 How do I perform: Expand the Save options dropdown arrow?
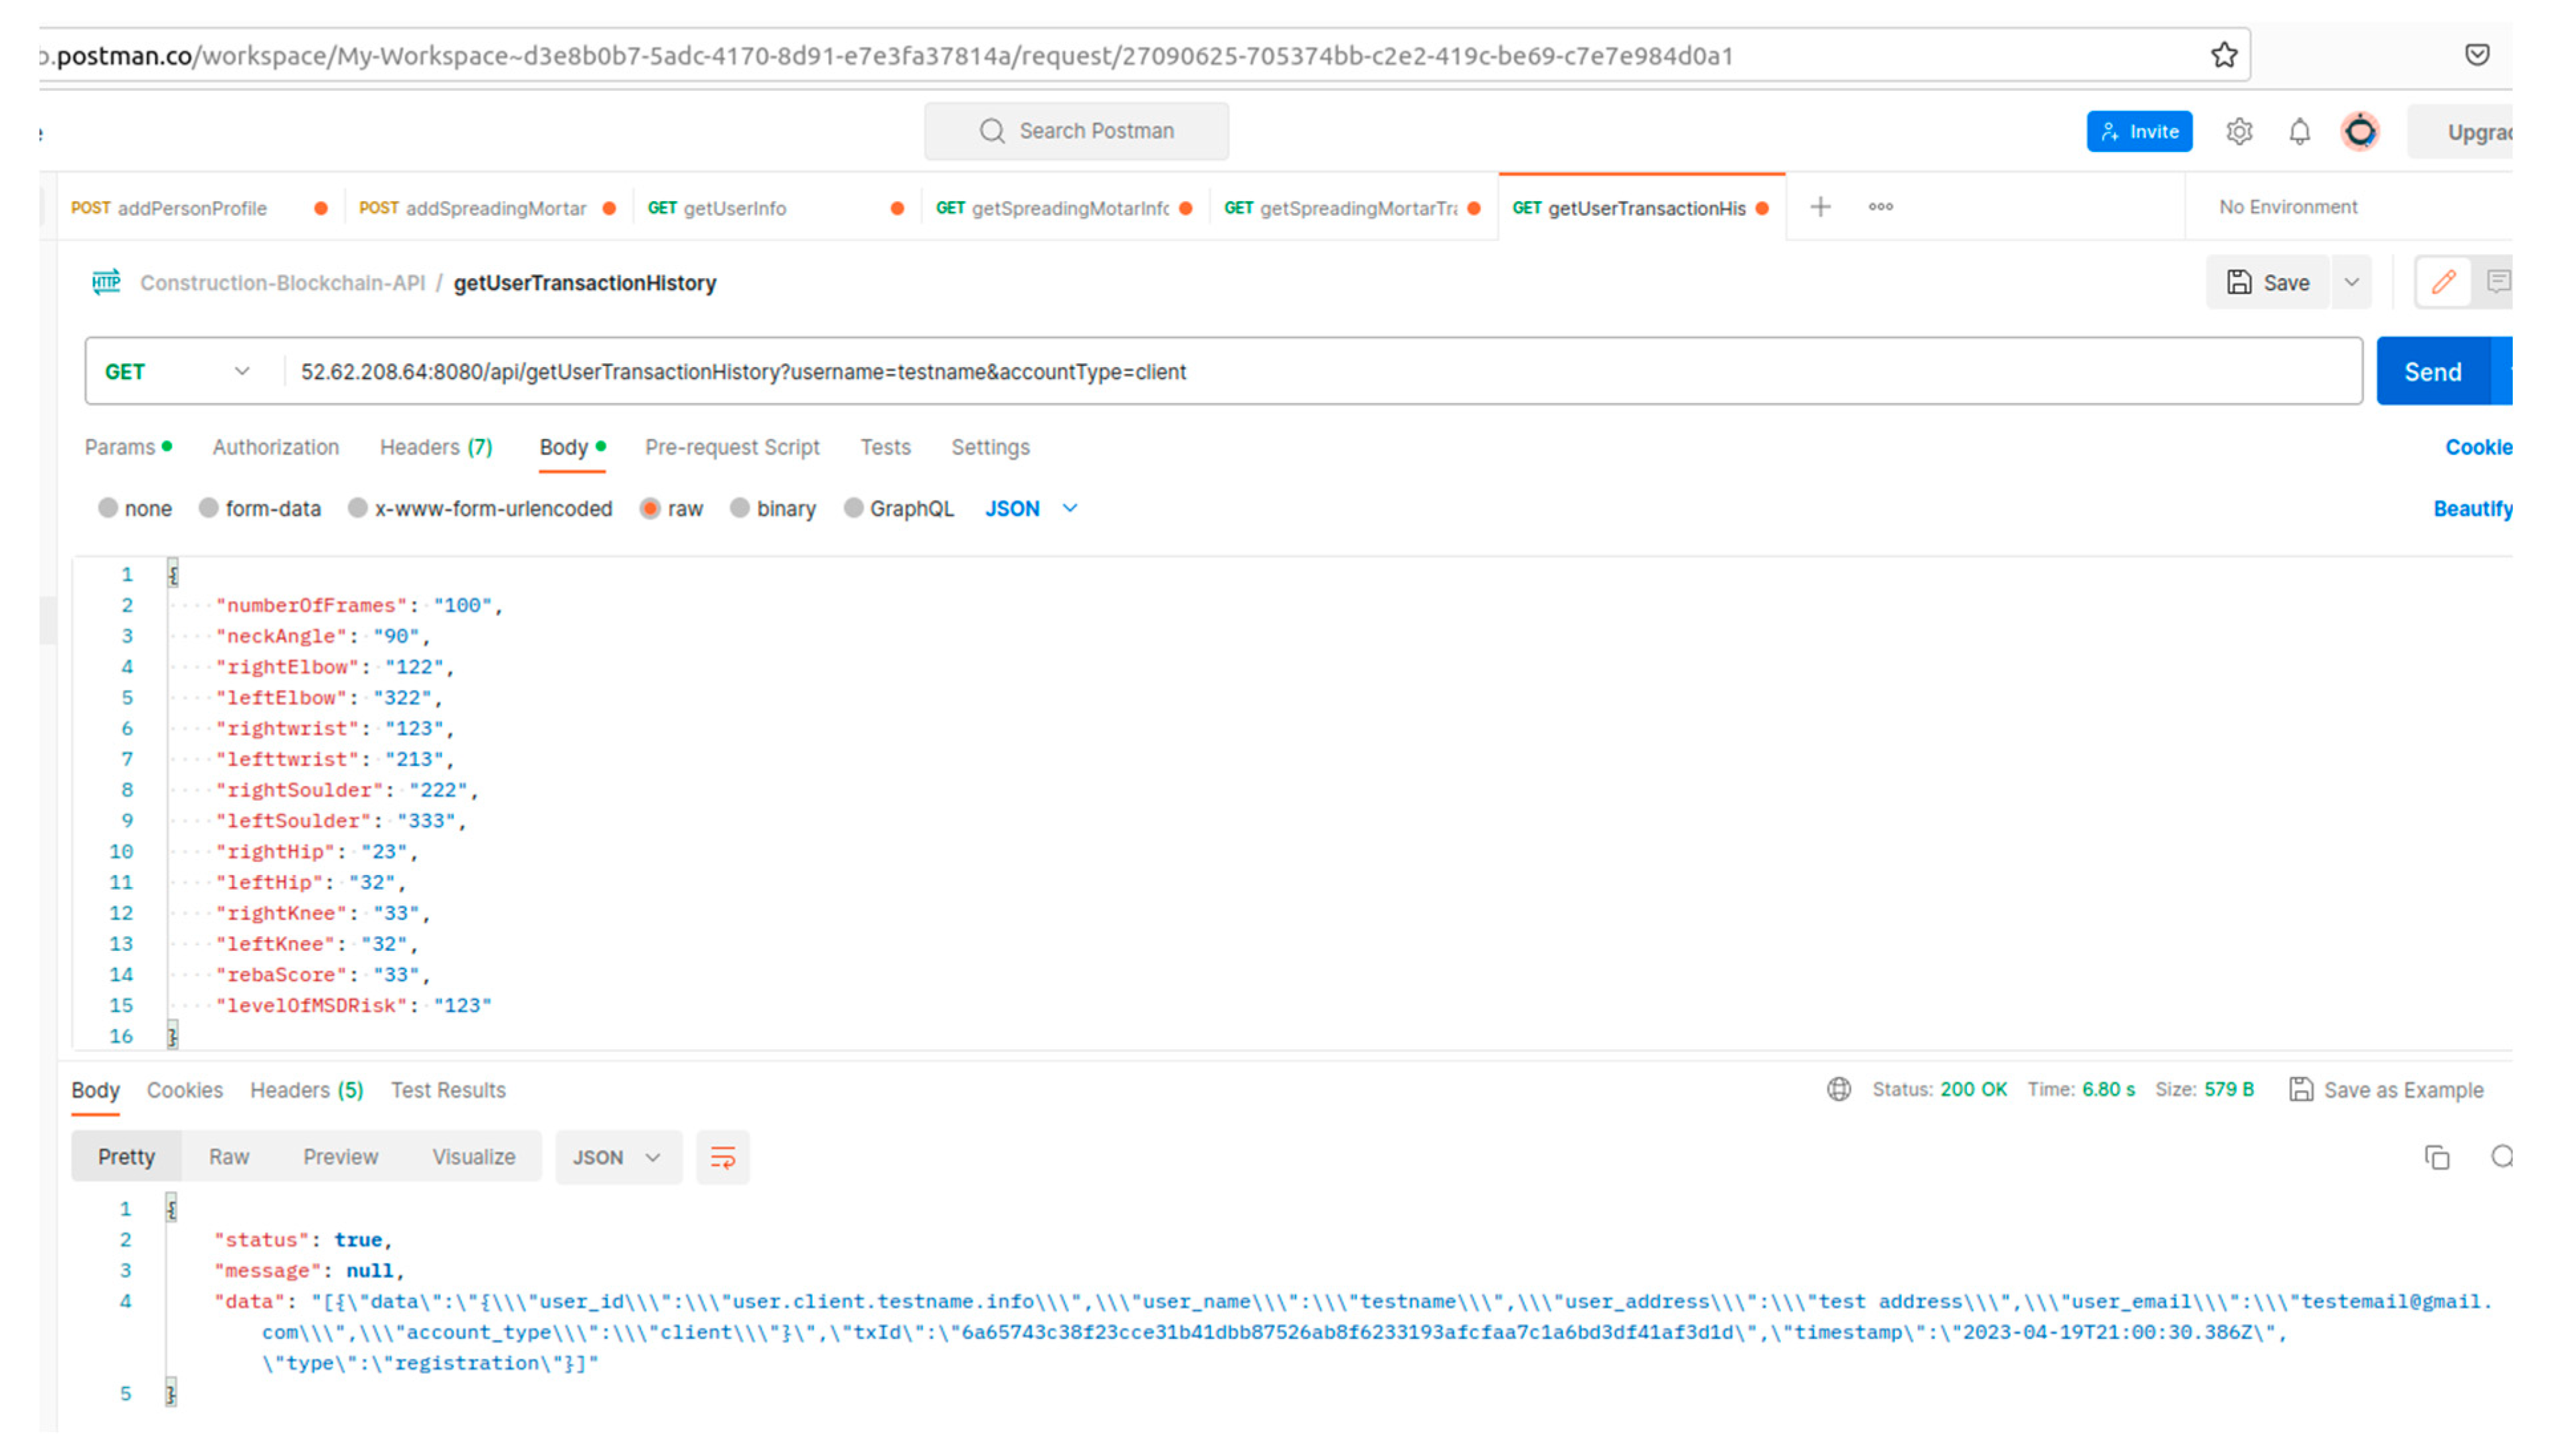coord(2351,282)
